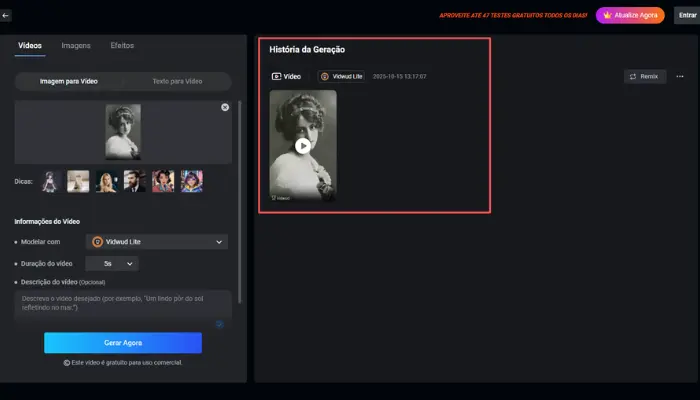Click the Gerar Agora button
This screenshot has height=400, width=700.
click(123, 343)
